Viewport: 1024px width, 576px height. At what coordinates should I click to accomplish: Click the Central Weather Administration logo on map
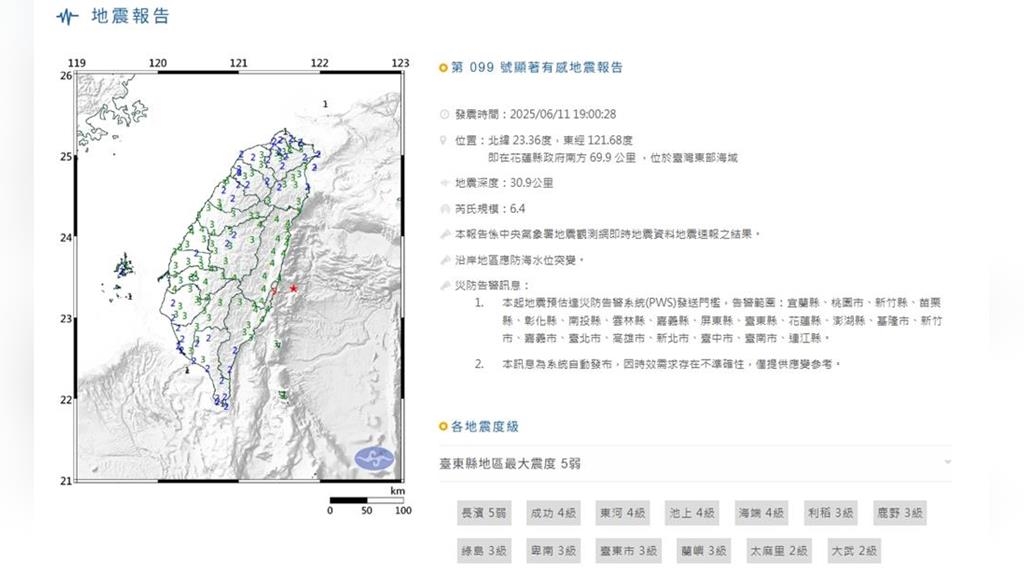pos(375,458)
